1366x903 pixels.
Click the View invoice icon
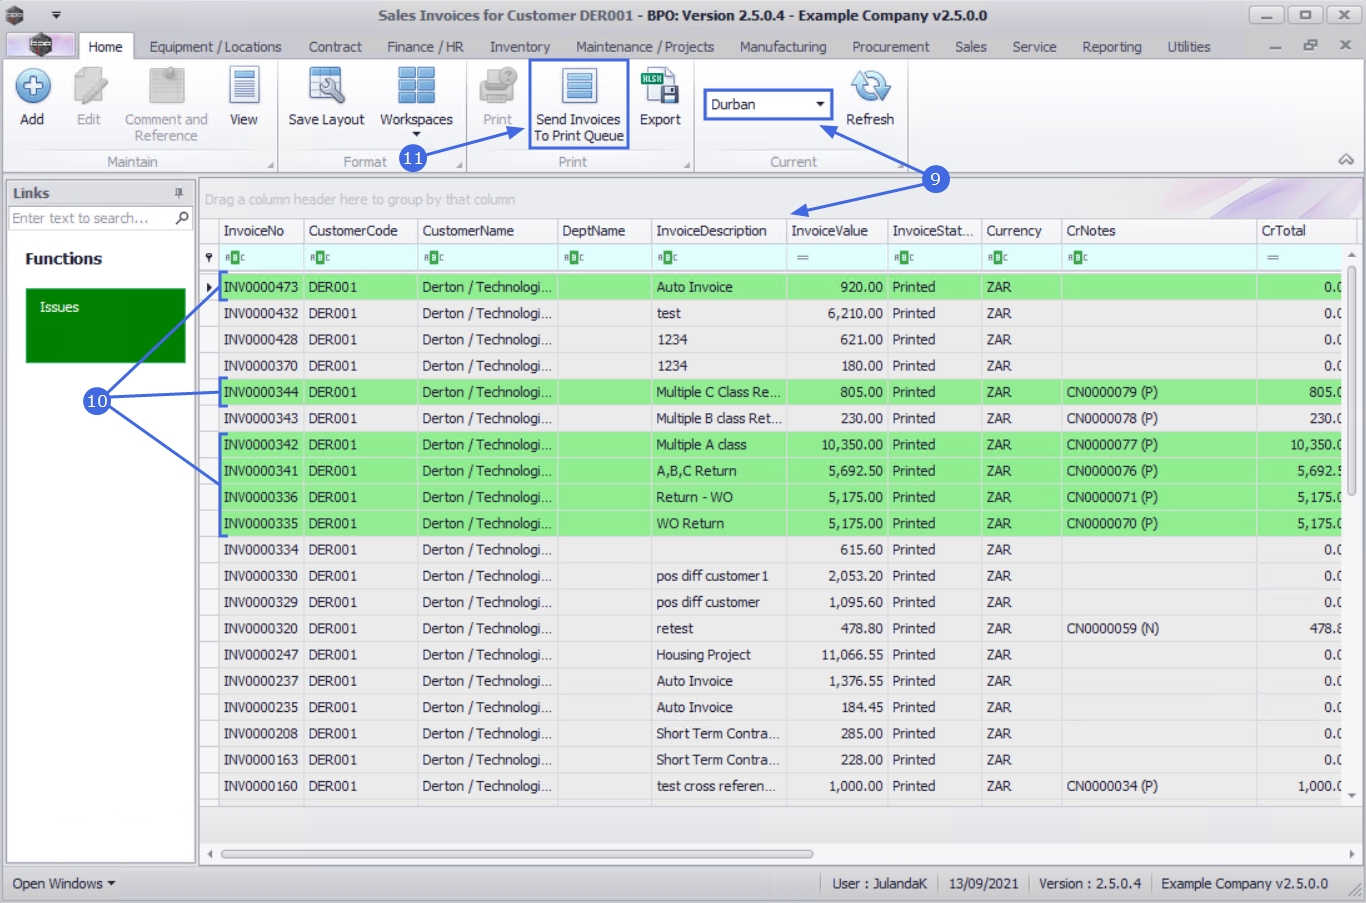(244, 87)
